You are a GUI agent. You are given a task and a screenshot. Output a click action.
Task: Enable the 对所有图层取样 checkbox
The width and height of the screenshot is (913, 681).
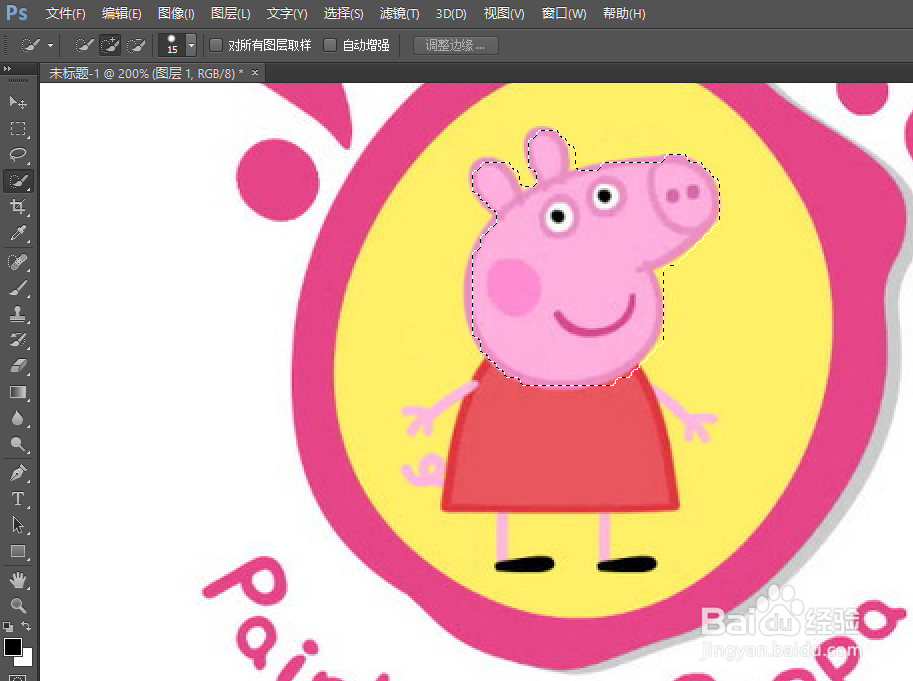pos(215,44)
